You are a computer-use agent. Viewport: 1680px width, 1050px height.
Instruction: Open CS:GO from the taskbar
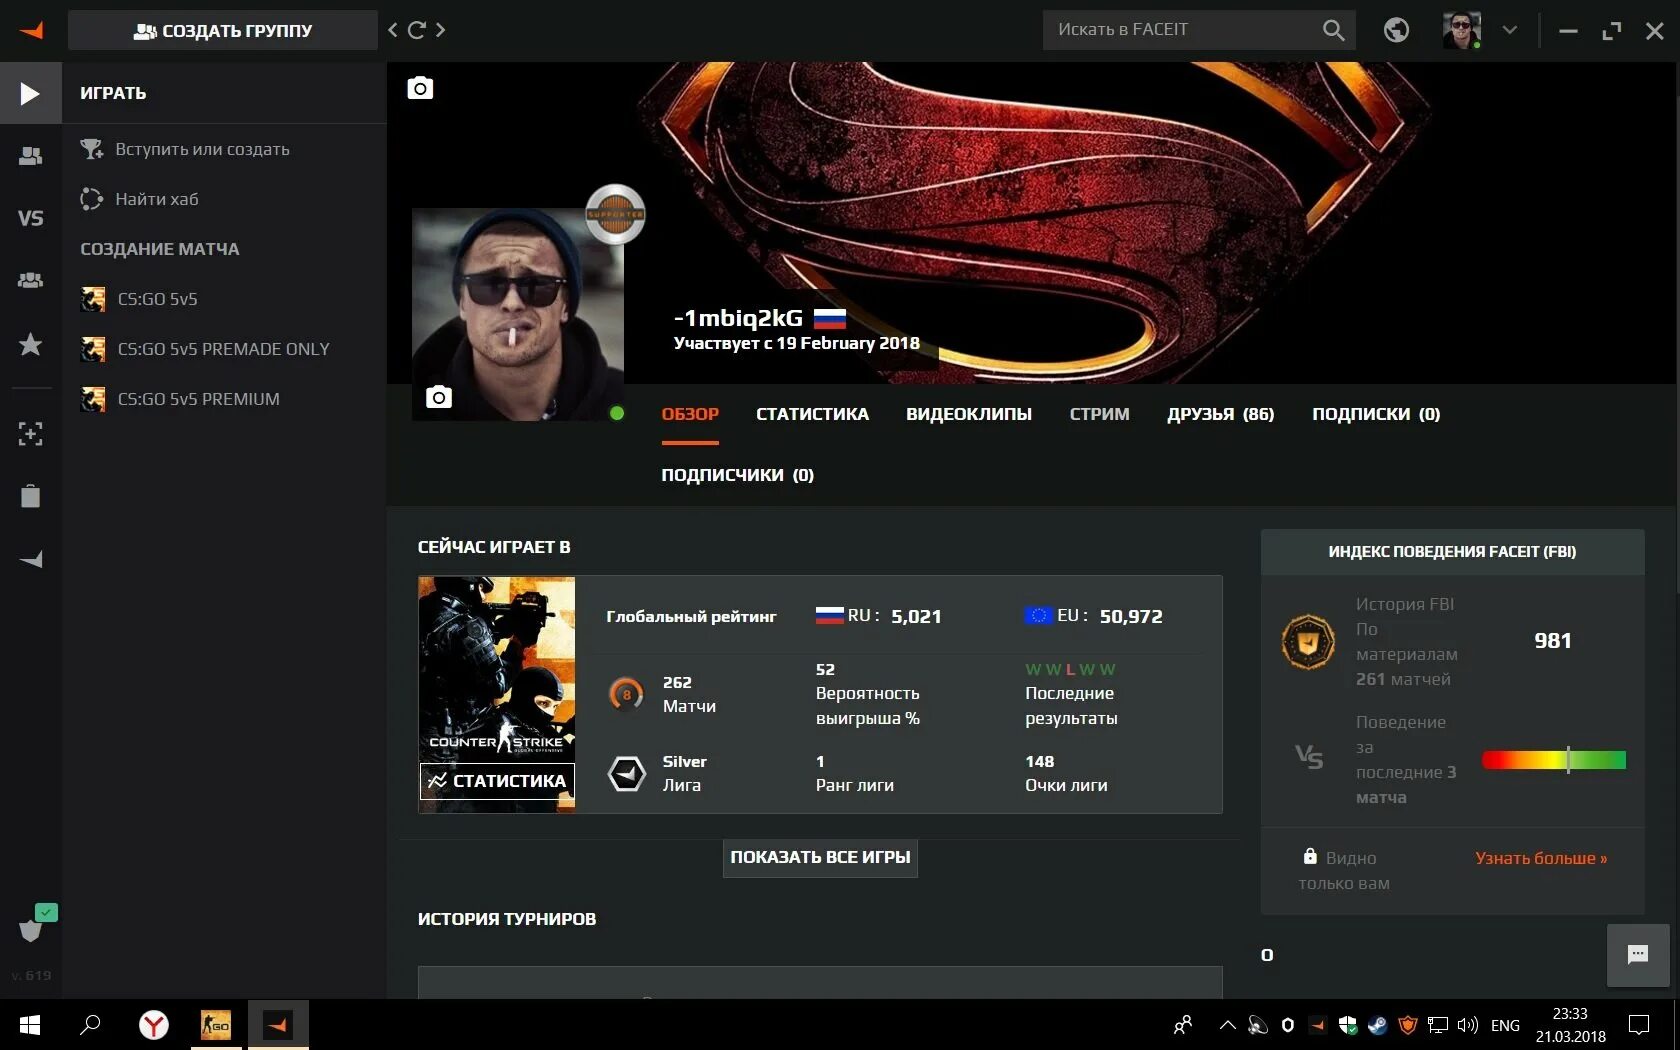click(216, 1025)
